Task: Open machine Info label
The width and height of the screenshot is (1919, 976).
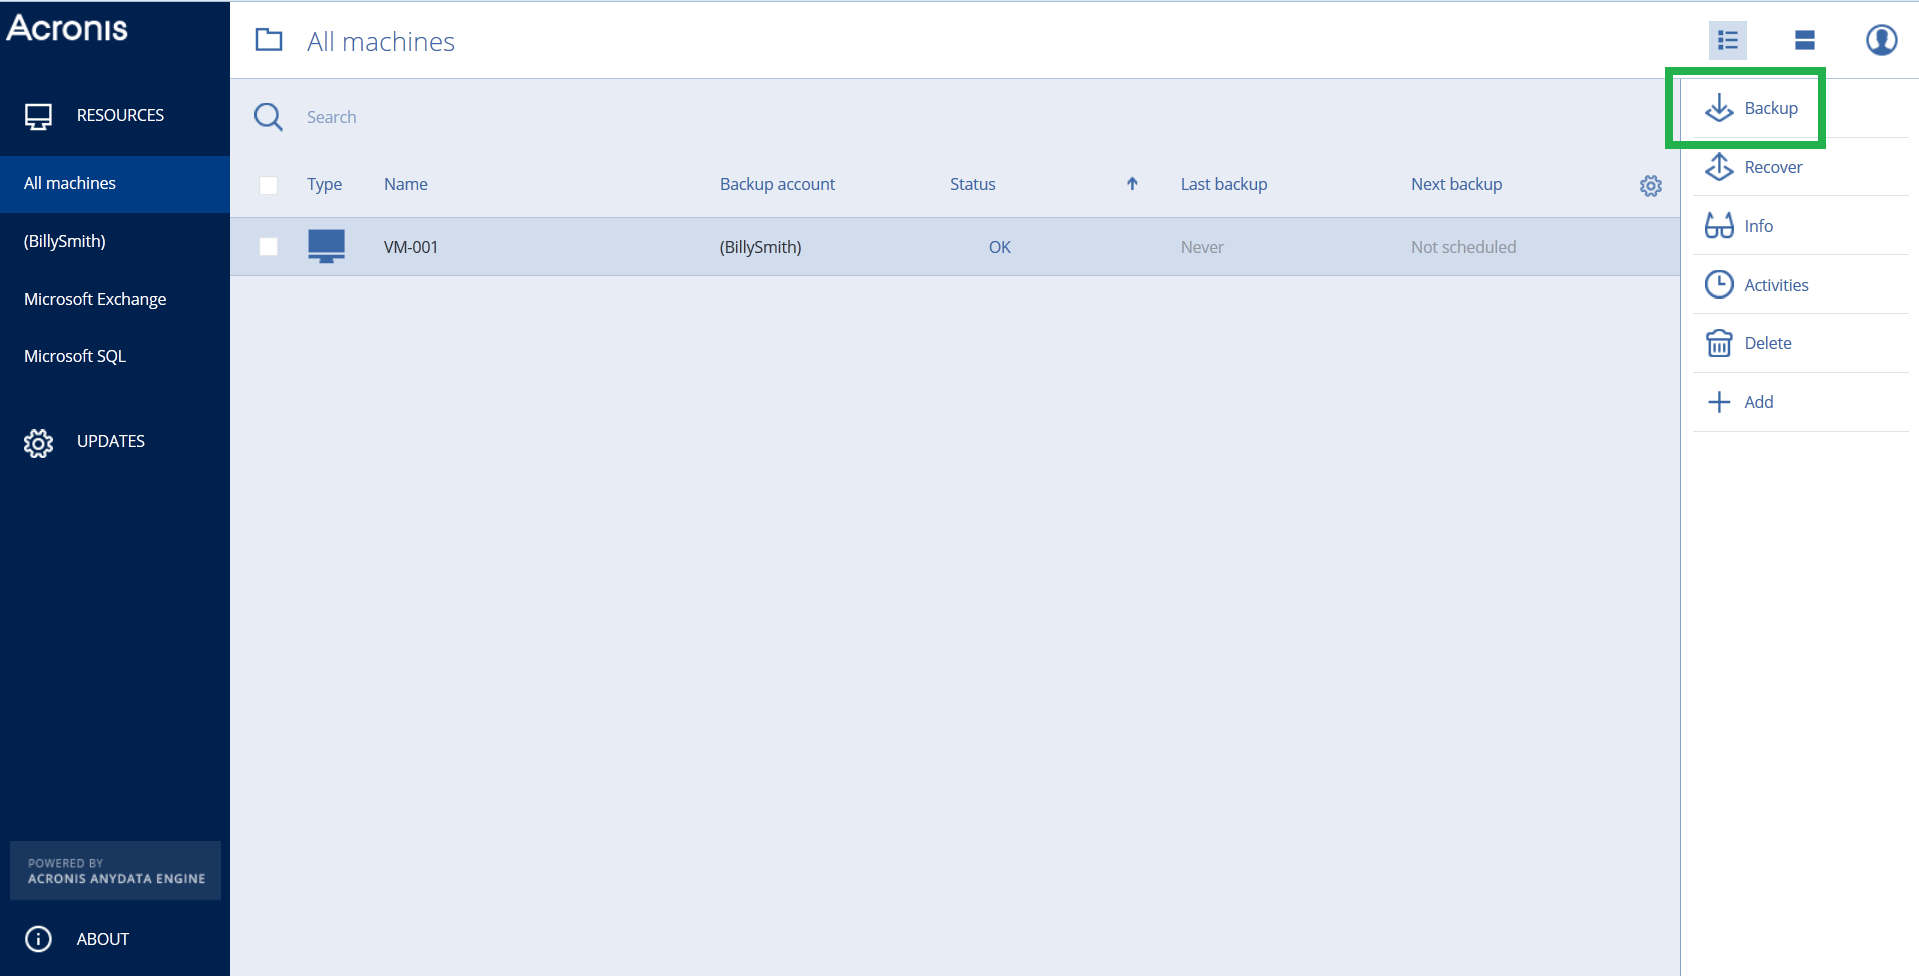Action: tap(1758, 226)
